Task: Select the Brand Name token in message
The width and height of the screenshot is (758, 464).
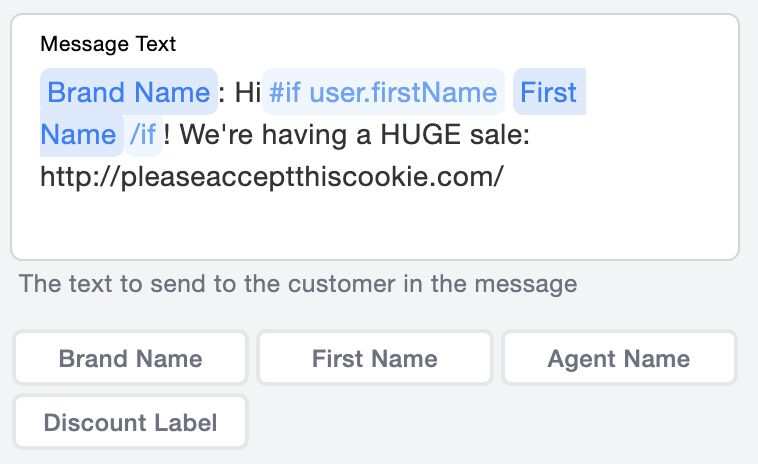Action: 128,93
